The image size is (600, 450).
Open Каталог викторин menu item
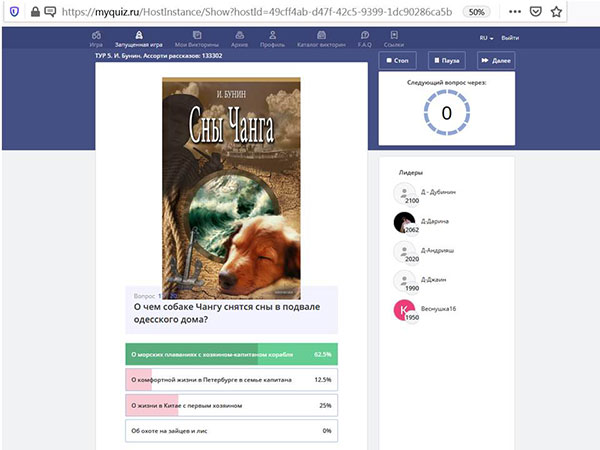(322, 40)
